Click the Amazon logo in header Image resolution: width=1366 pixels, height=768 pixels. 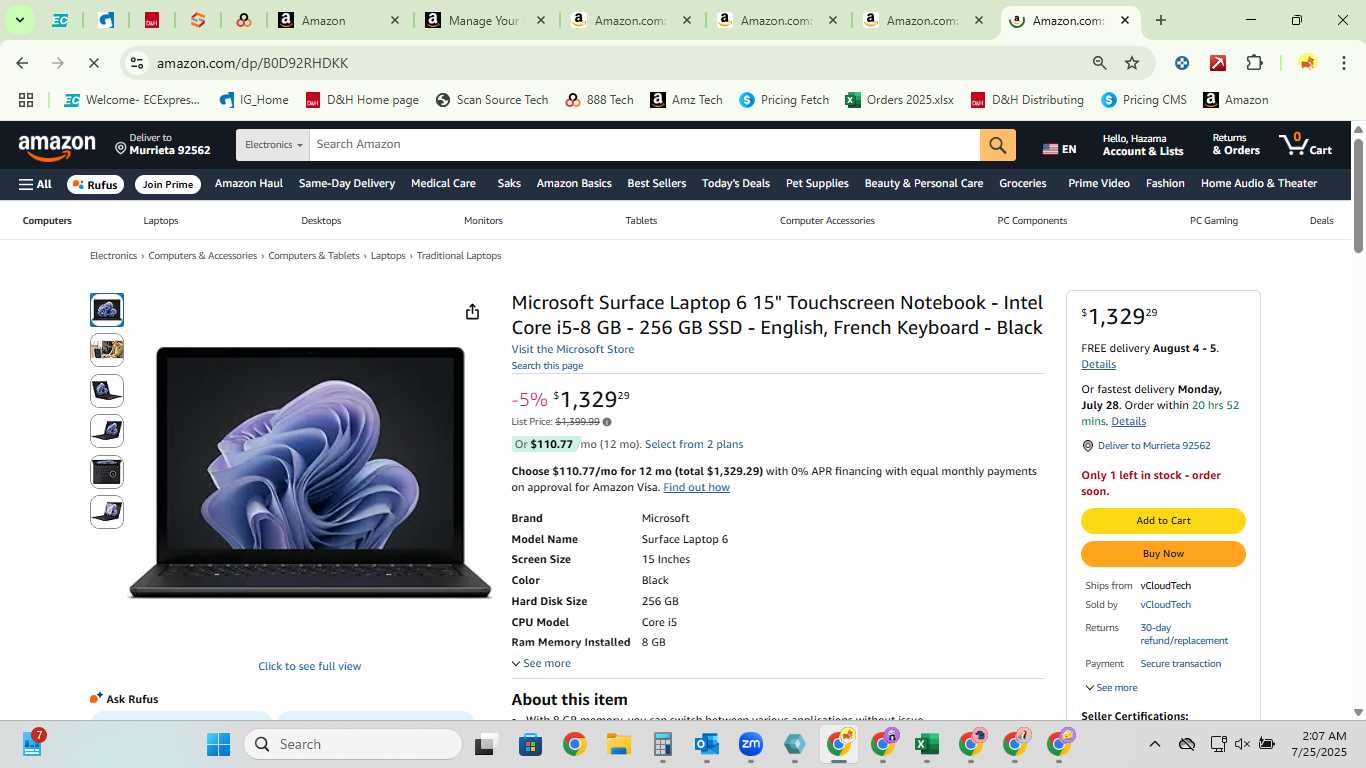coord(57,146)
